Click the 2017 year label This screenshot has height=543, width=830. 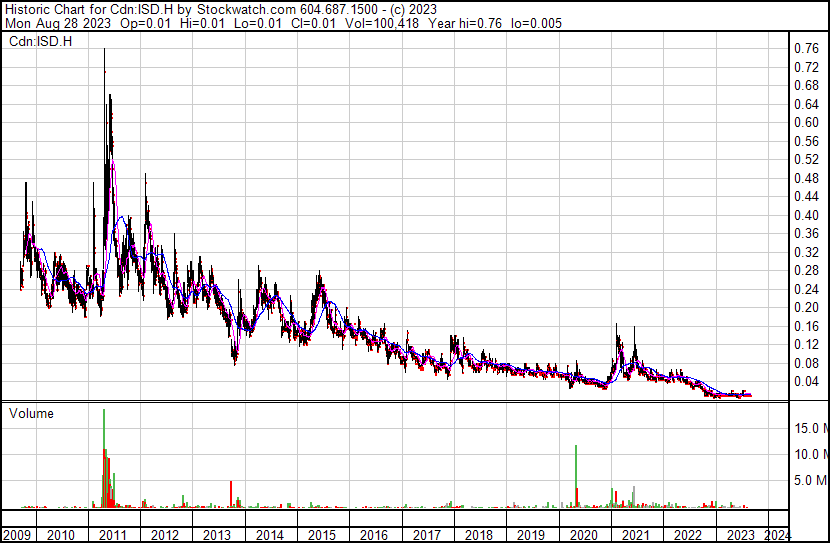click(x=427, y=535)
